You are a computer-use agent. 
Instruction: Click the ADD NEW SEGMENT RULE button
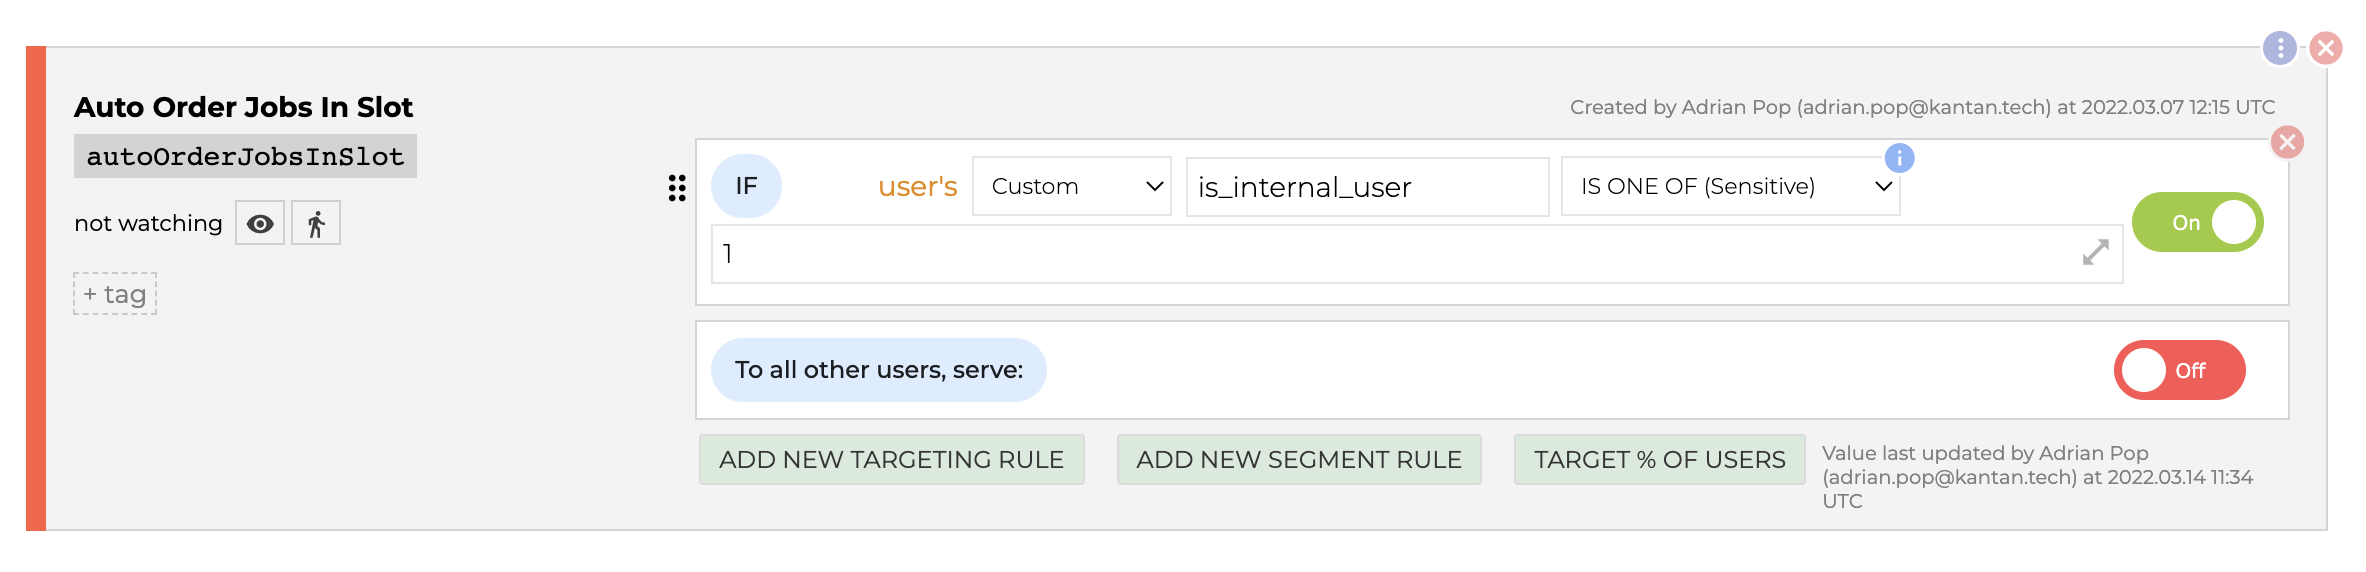pyautogui.click(x=1298, y=460)
